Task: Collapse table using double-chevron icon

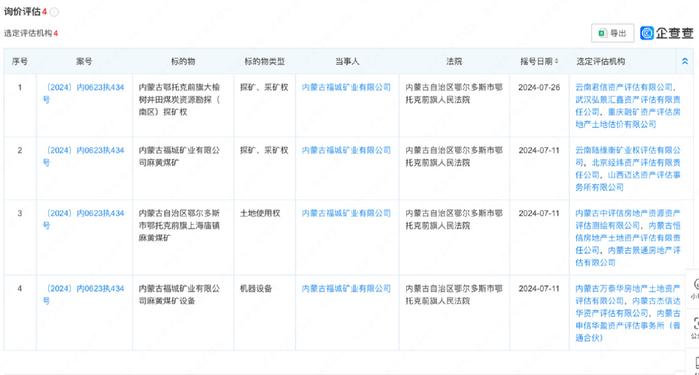Action: pos(685,62)
